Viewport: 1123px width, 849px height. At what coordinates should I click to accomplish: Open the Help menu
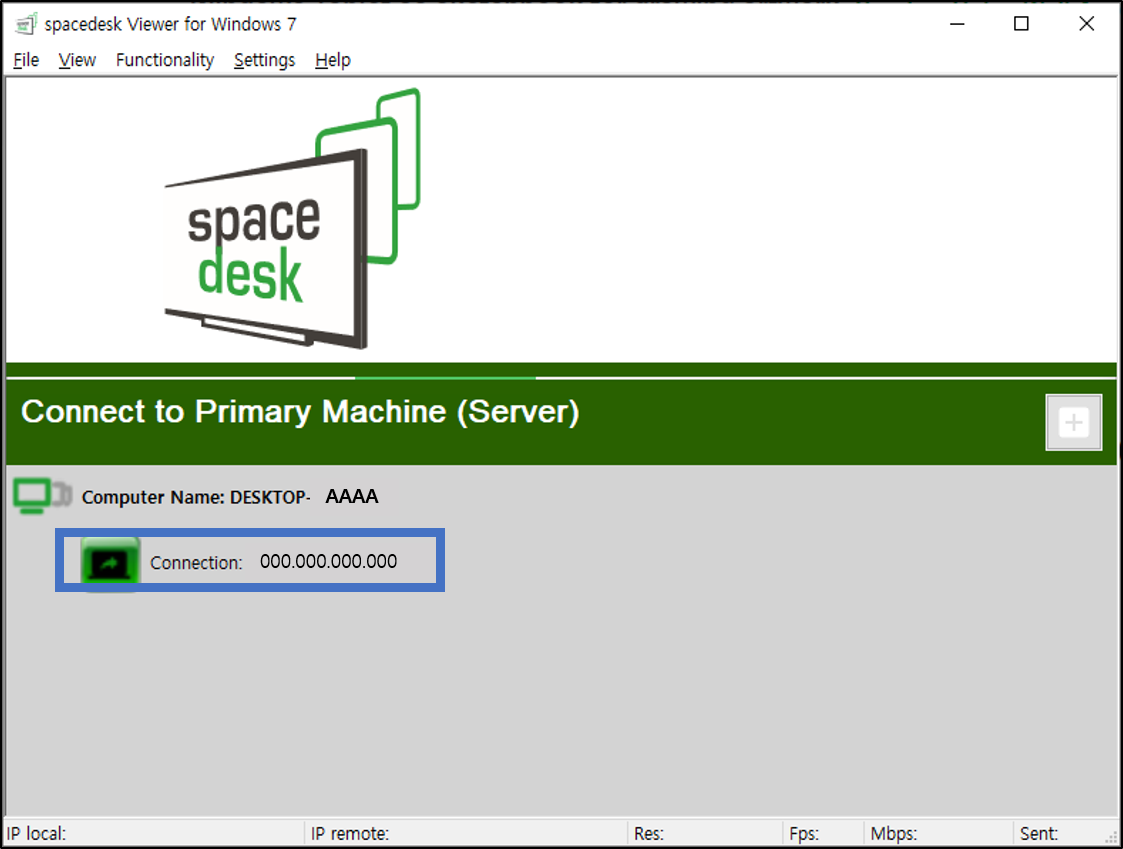pos(333,60)
